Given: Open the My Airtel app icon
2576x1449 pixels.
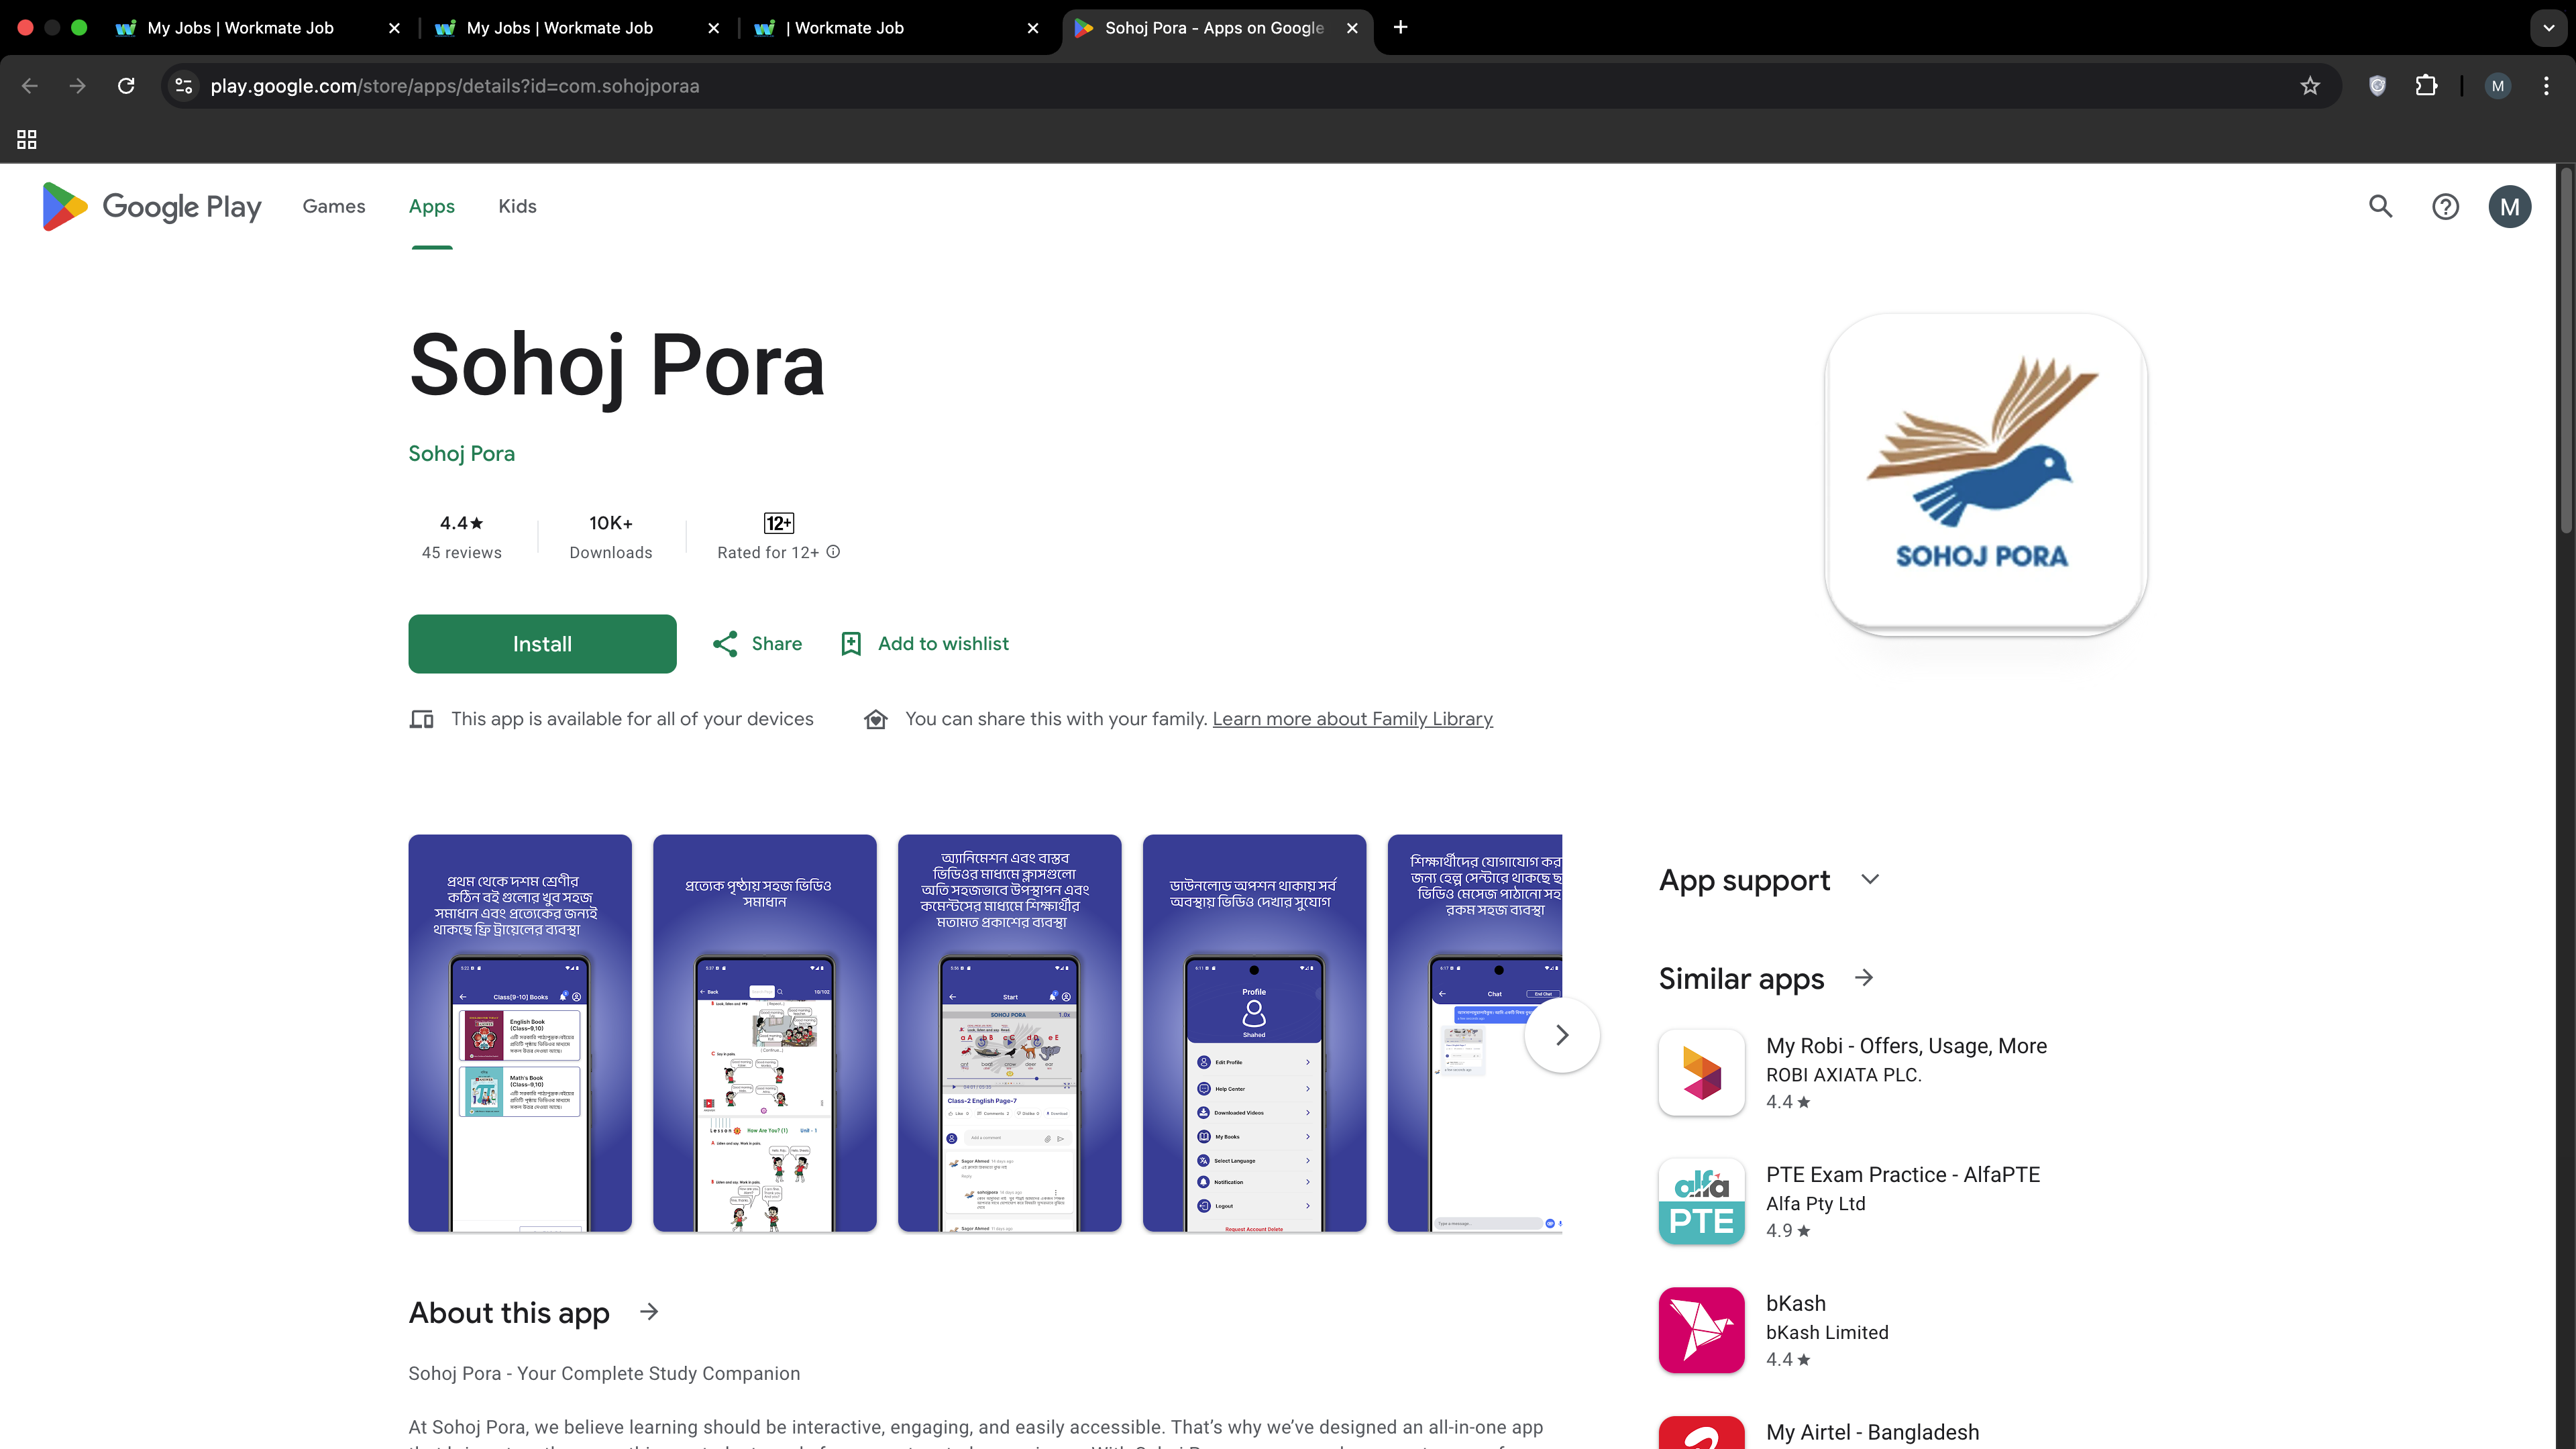Looking at the screenshot, I should [1701, 1432].
